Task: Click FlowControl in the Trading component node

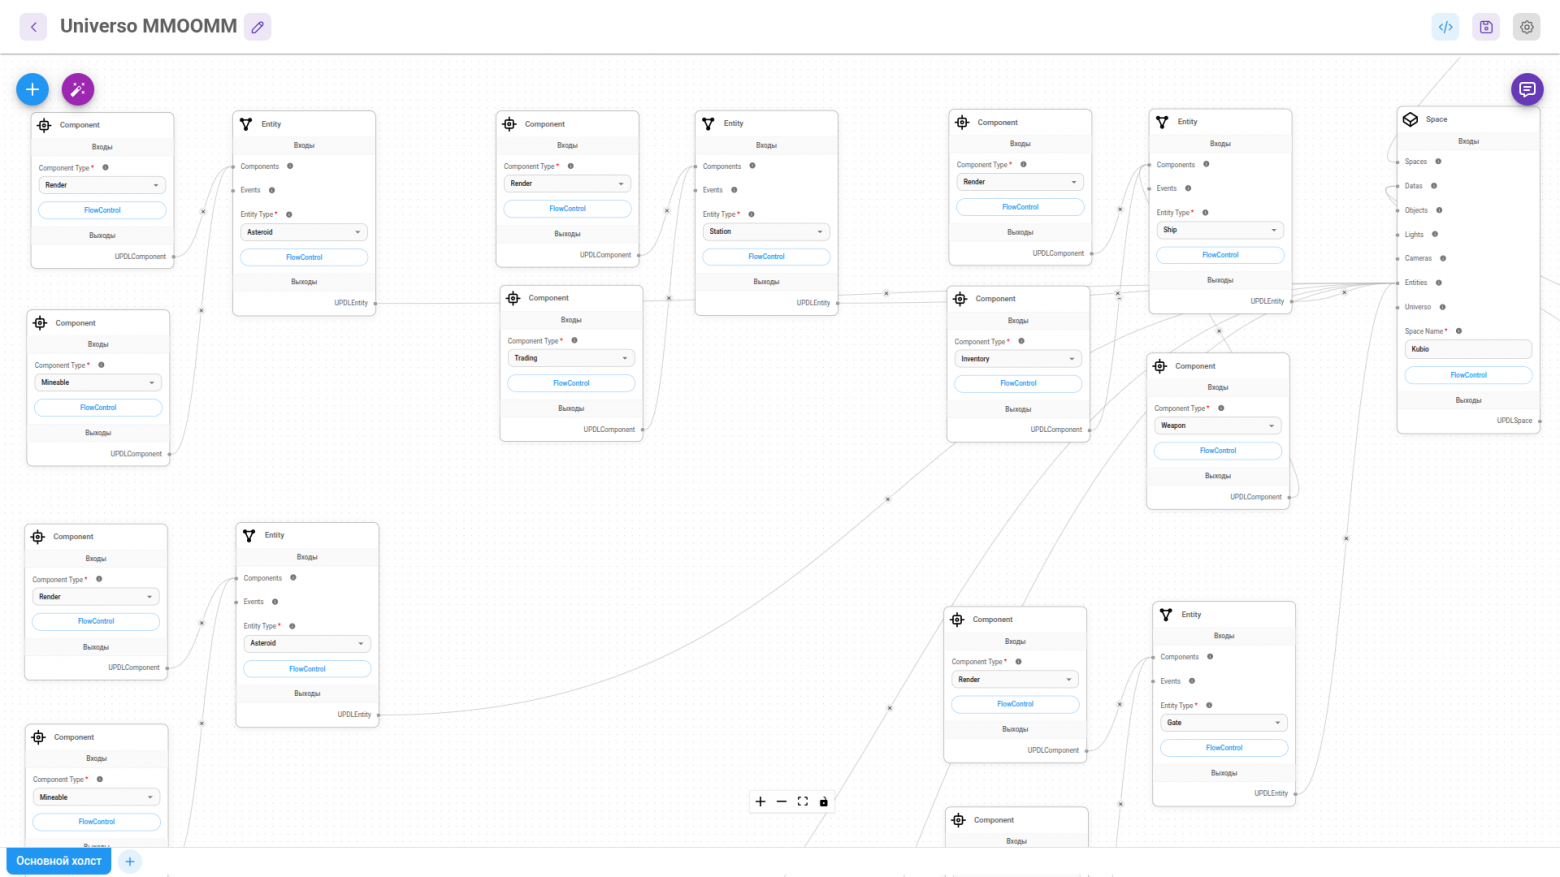Action: [x=571, y=383]
